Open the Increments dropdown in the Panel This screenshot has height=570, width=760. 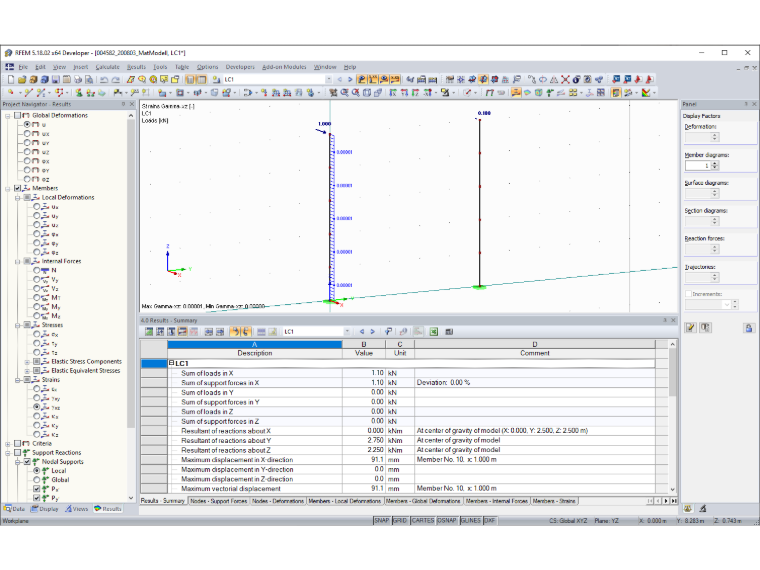pyautogui.click(x=726, y=304)
